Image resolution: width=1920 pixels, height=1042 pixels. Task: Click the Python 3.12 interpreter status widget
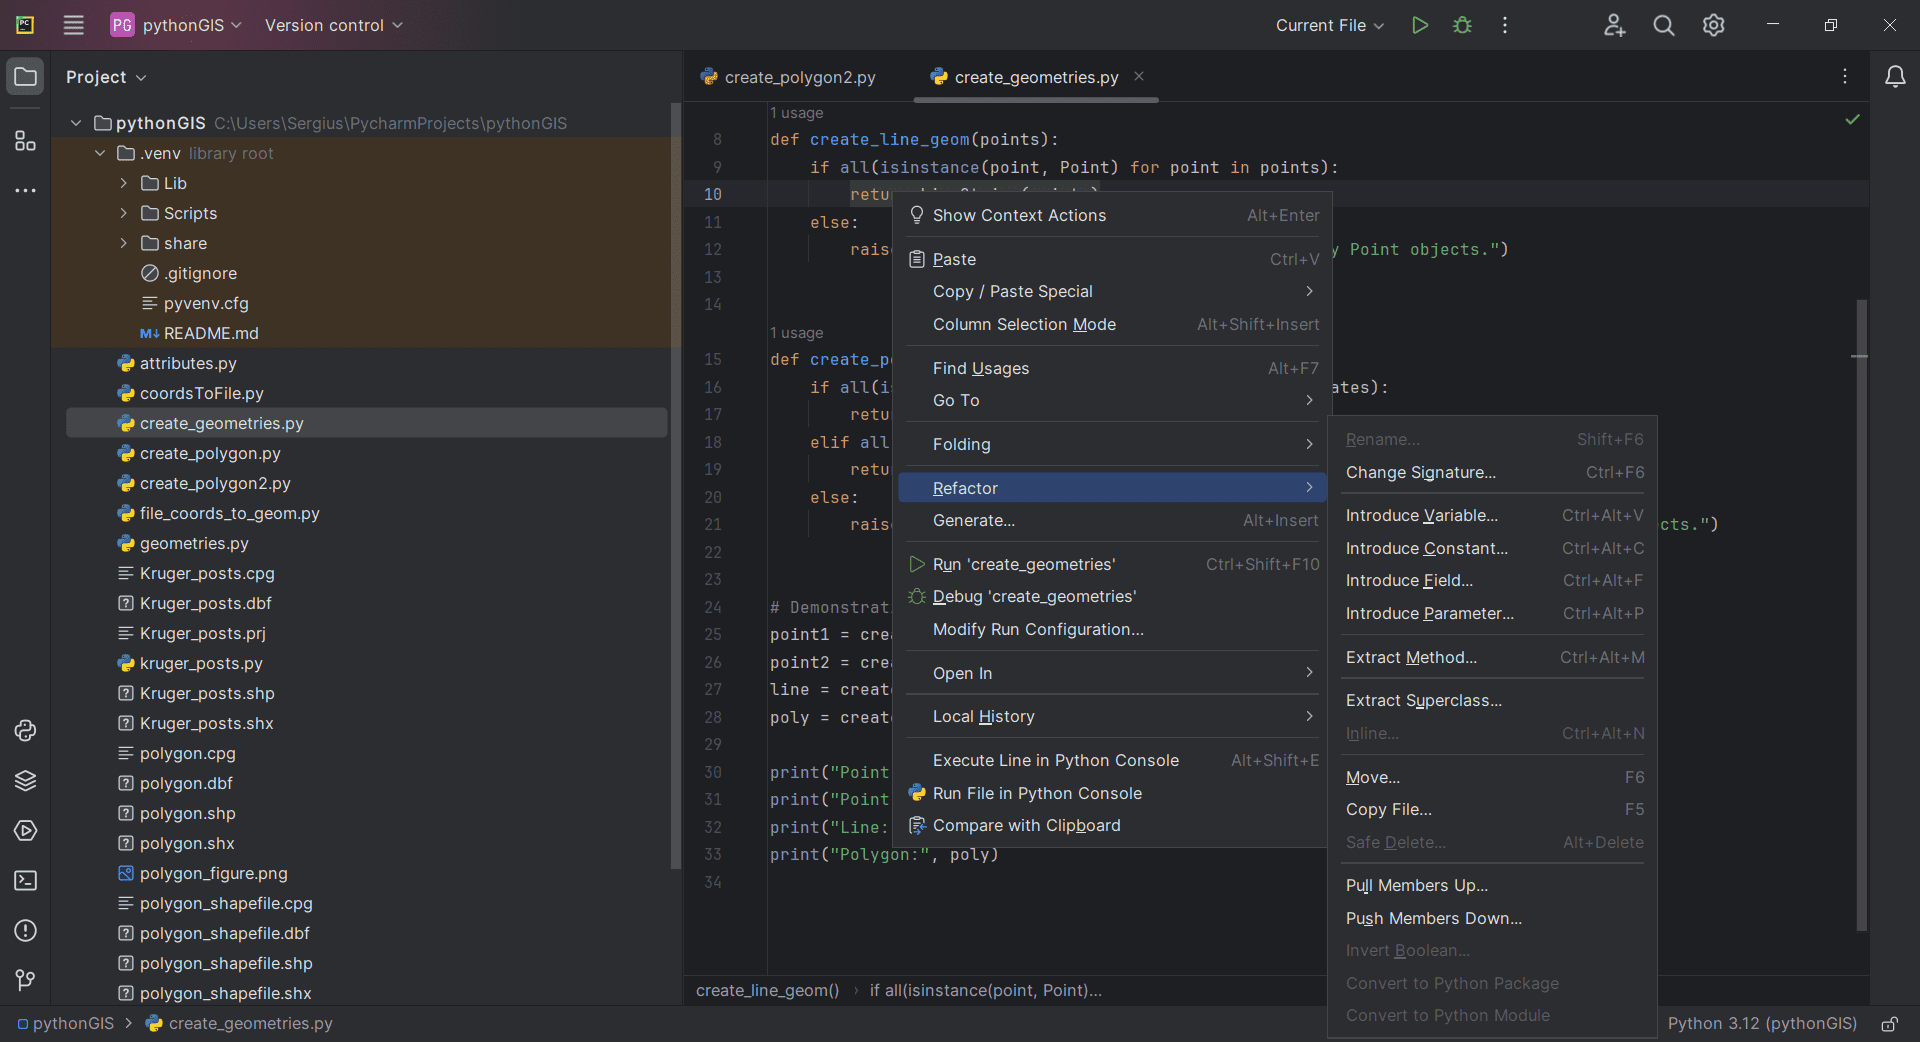point(1761,1024)
